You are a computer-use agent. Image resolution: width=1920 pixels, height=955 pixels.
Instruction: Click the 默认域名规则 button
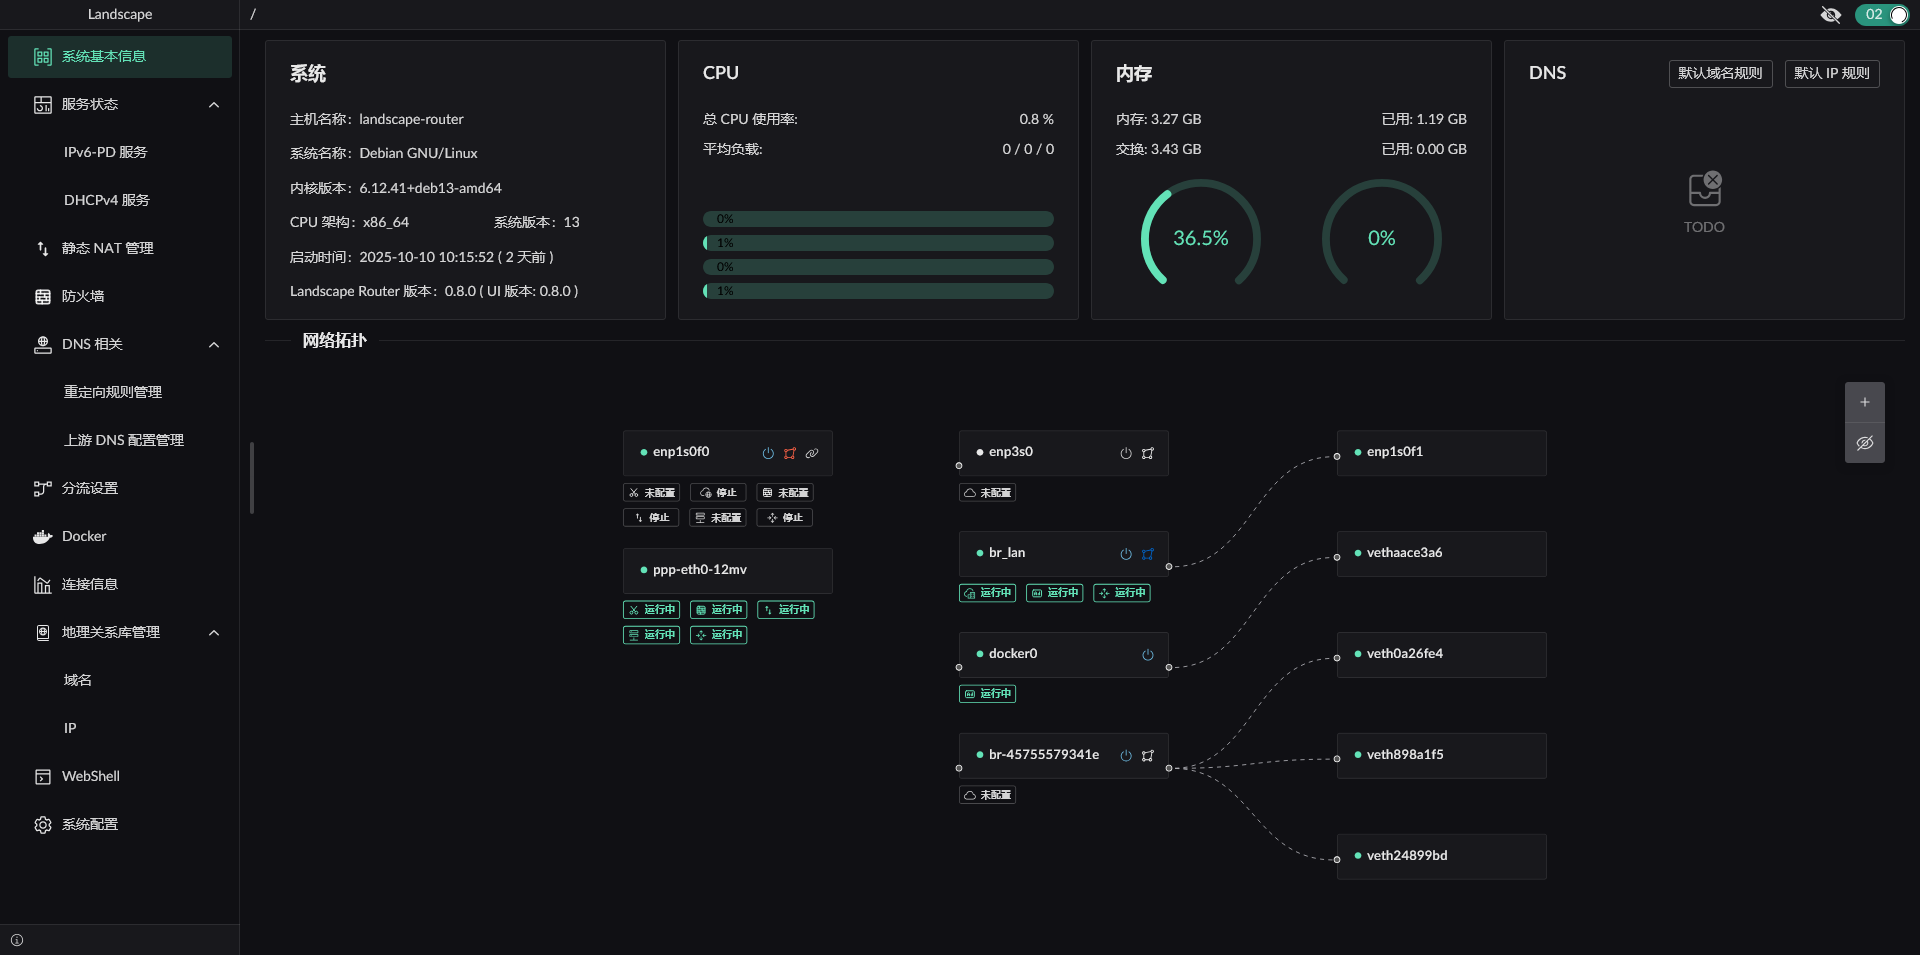[1720, 73]
